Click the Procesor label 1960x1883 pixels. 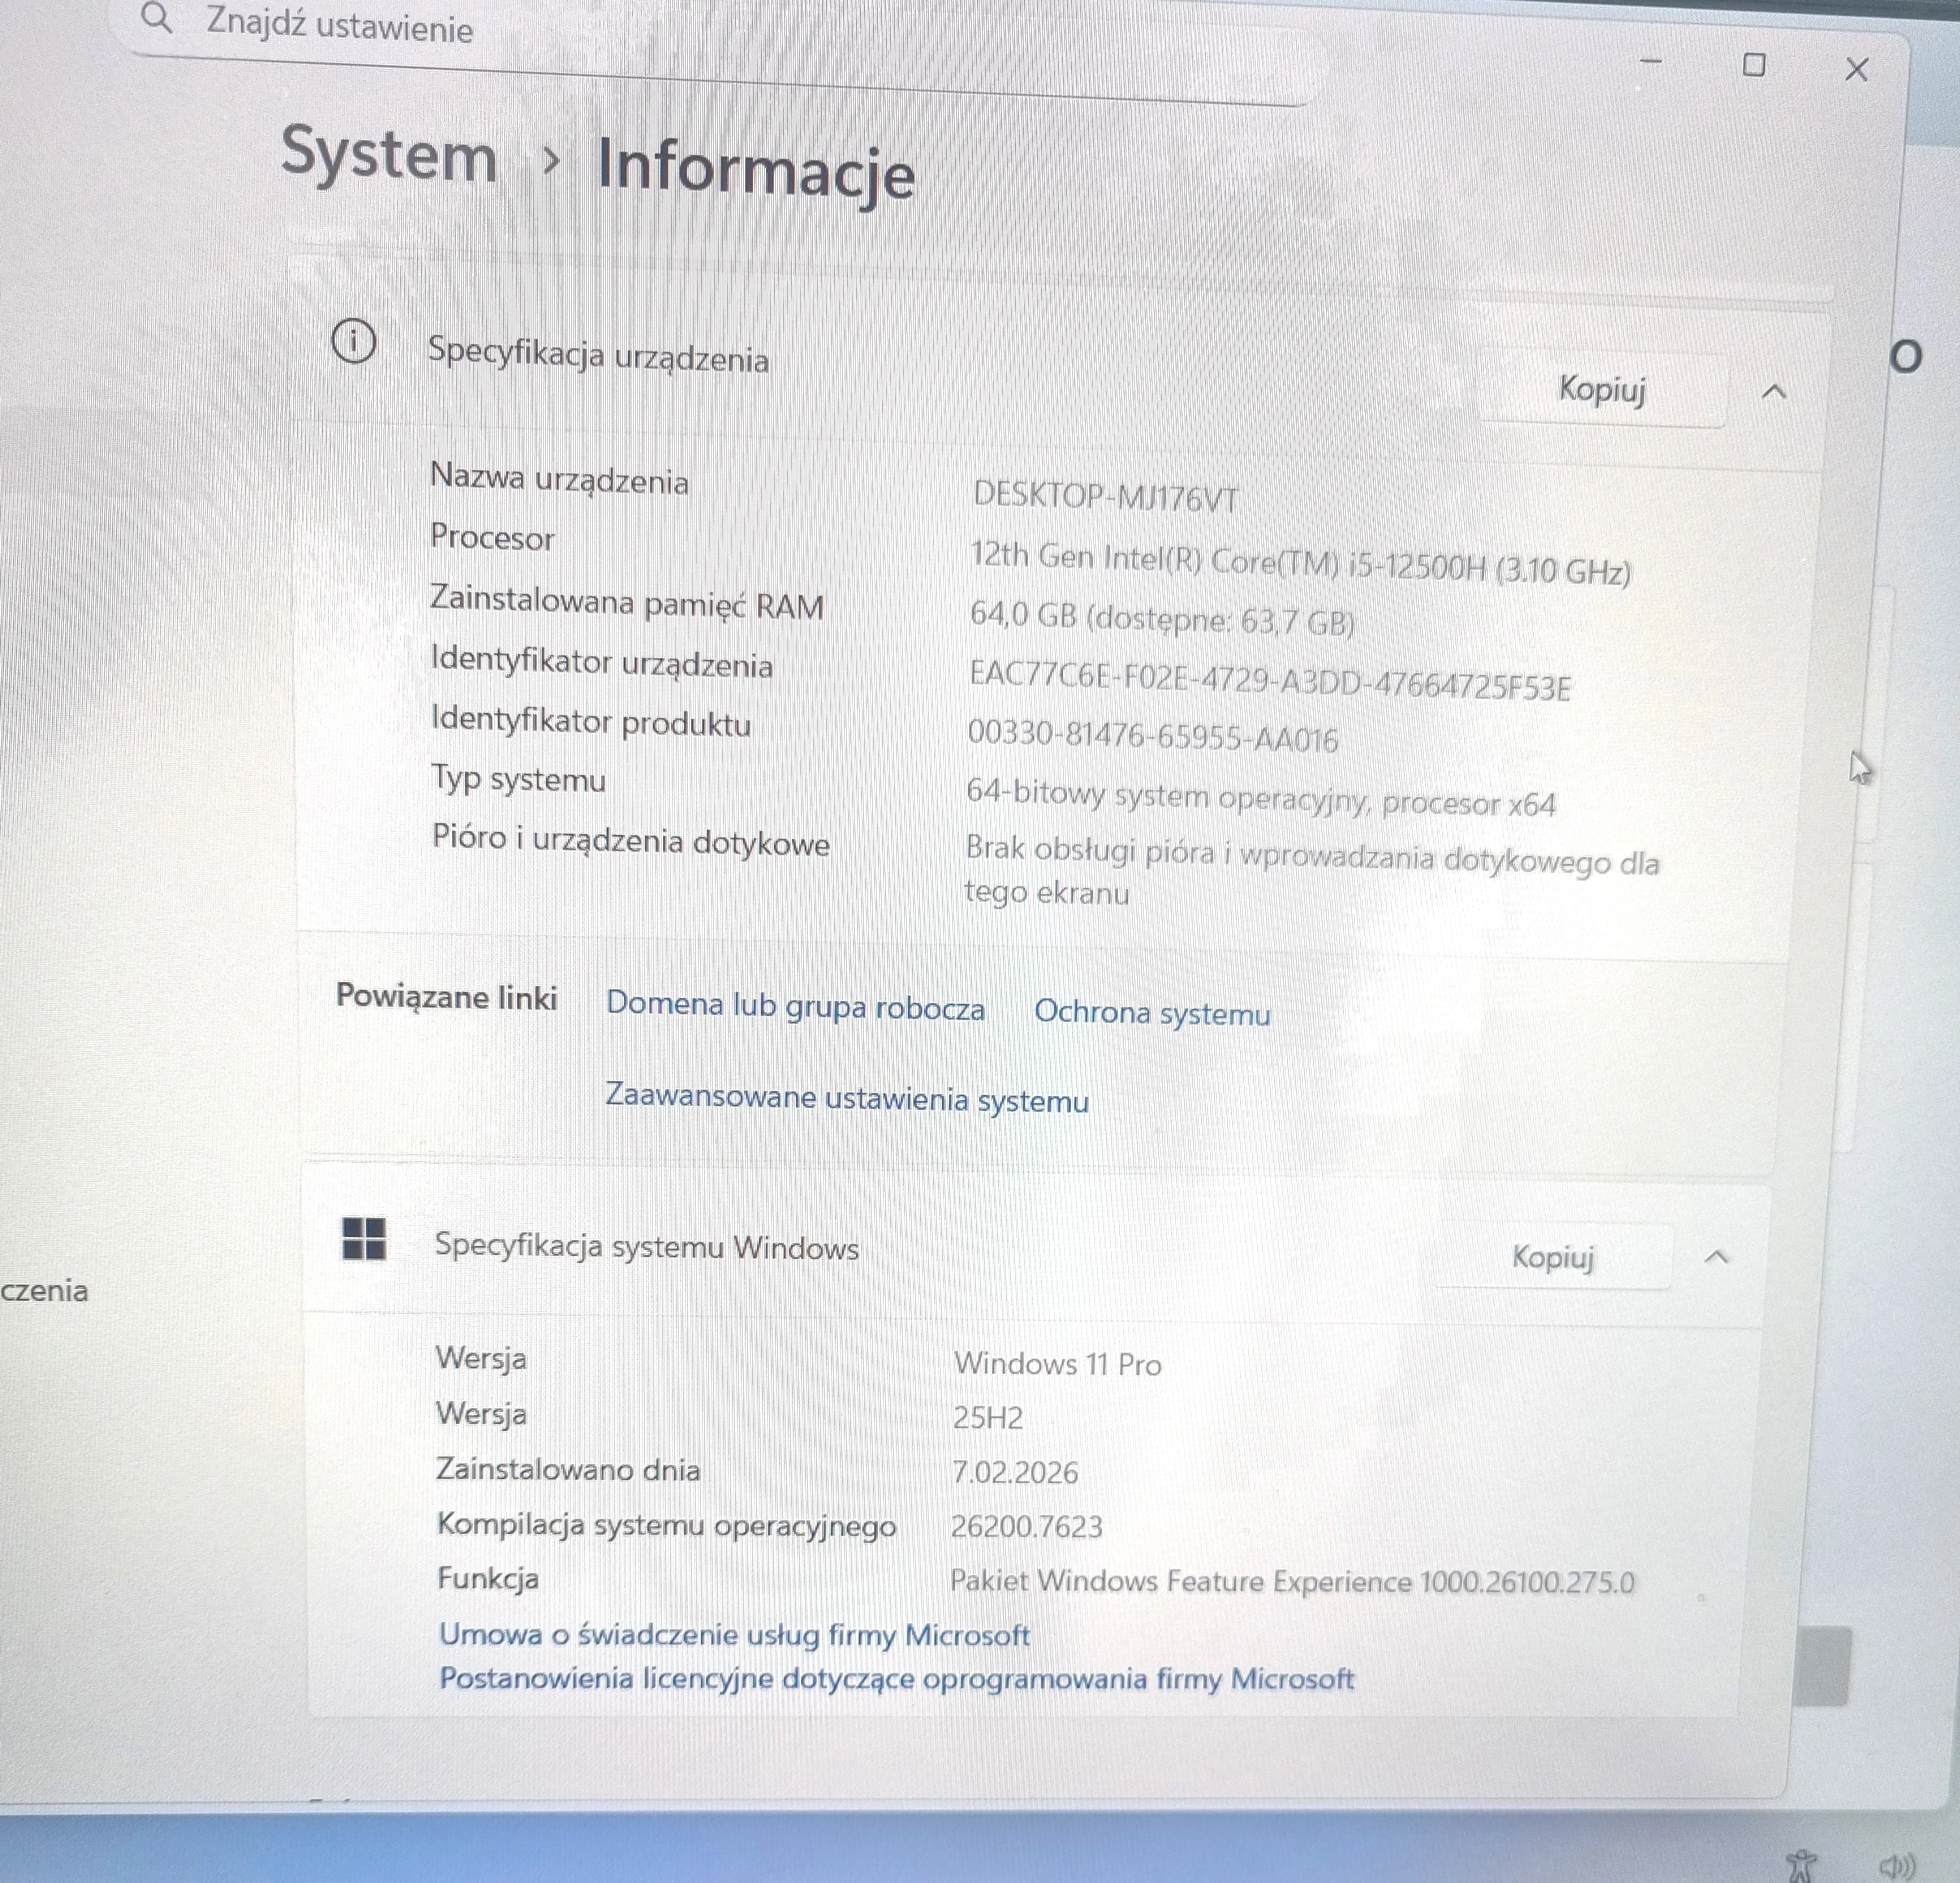click(492, 538)
